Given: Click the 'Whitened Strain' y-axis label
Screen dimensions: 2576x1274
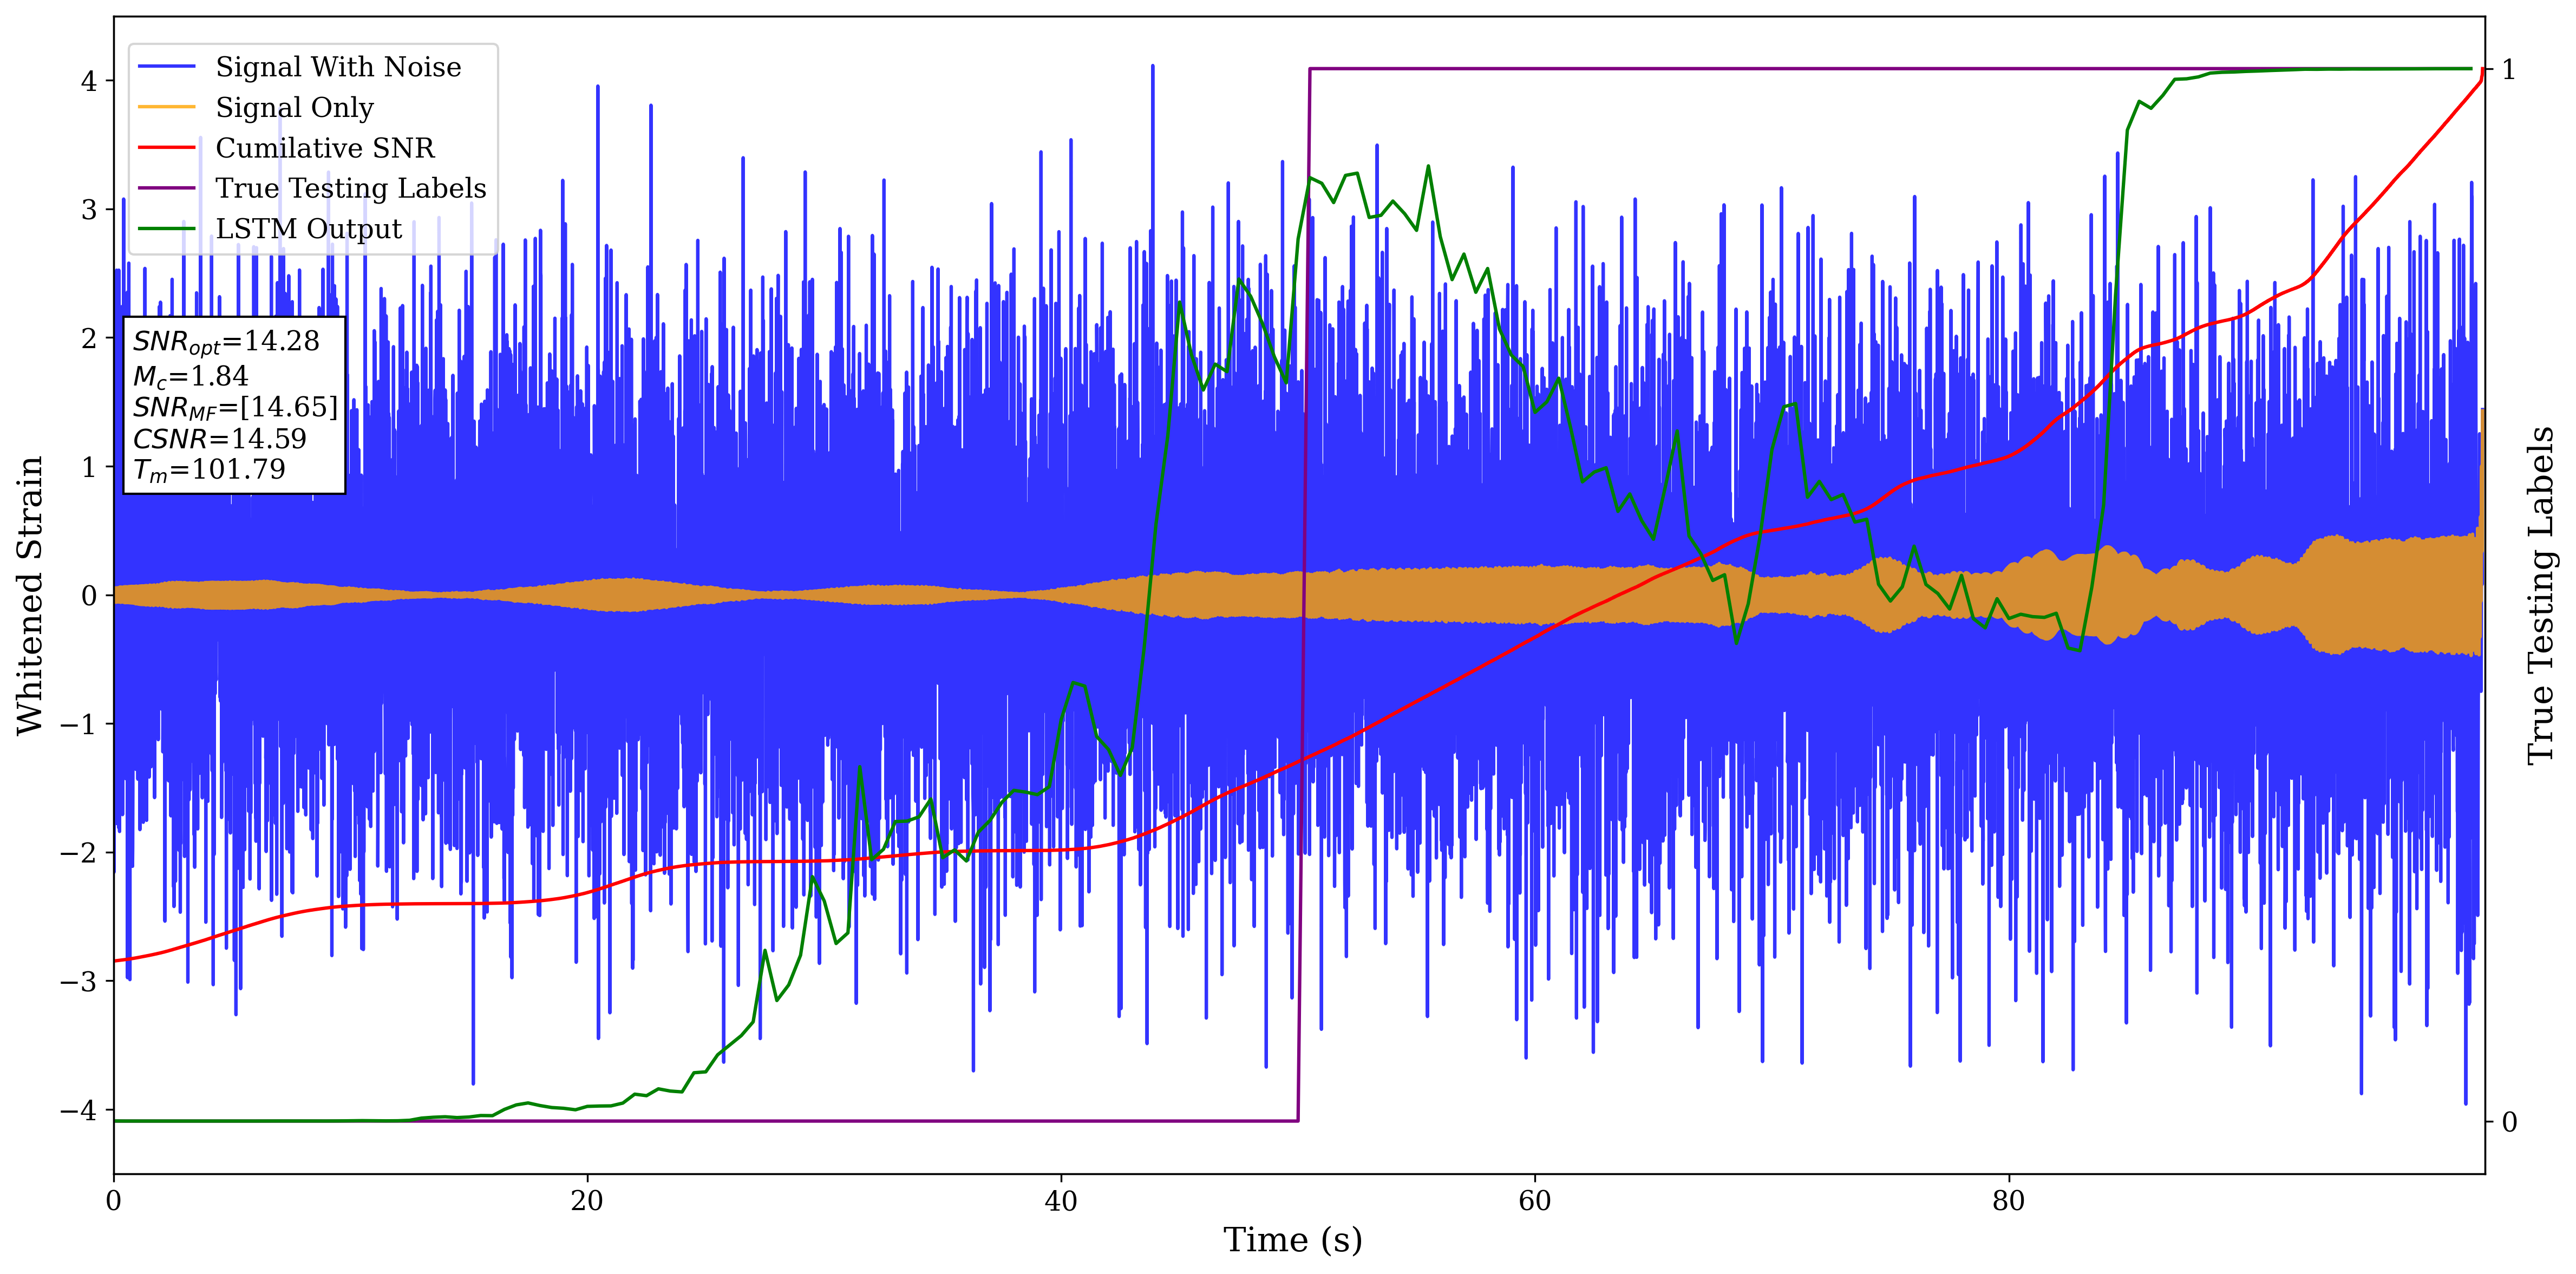Looking at the screenshot, I should pos(31,595).
